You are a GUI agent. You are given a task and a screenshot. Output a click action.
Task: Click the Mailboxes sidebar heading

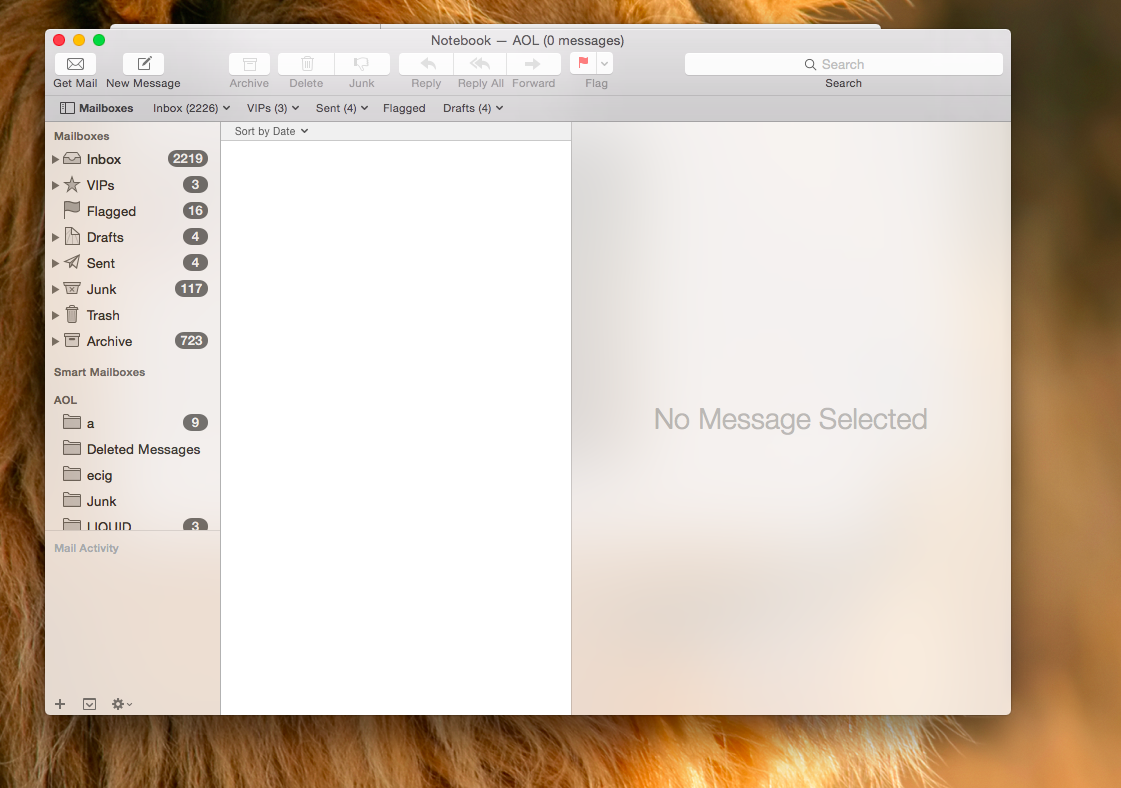82,136
